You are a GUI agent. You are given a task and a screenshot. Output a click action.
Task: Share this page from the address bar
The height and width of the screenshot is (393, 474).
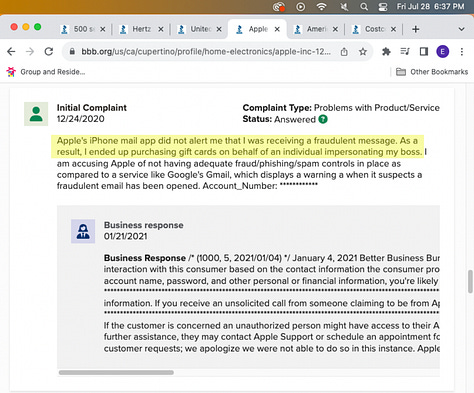click(344, 52)
